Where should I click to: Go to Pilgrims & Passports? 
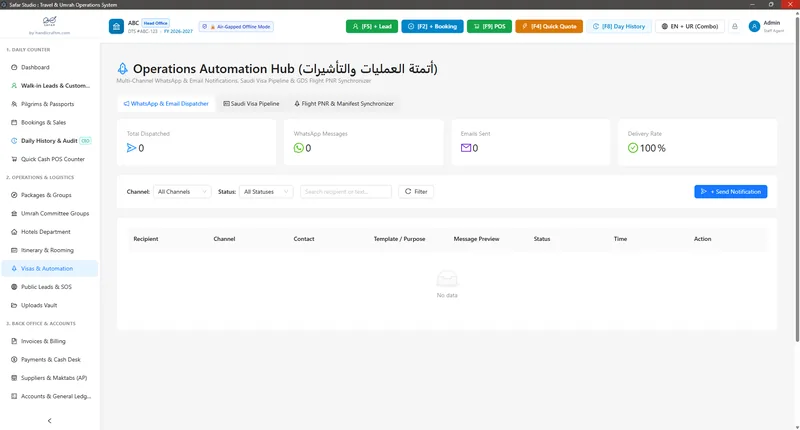click(x=49, y=104)
